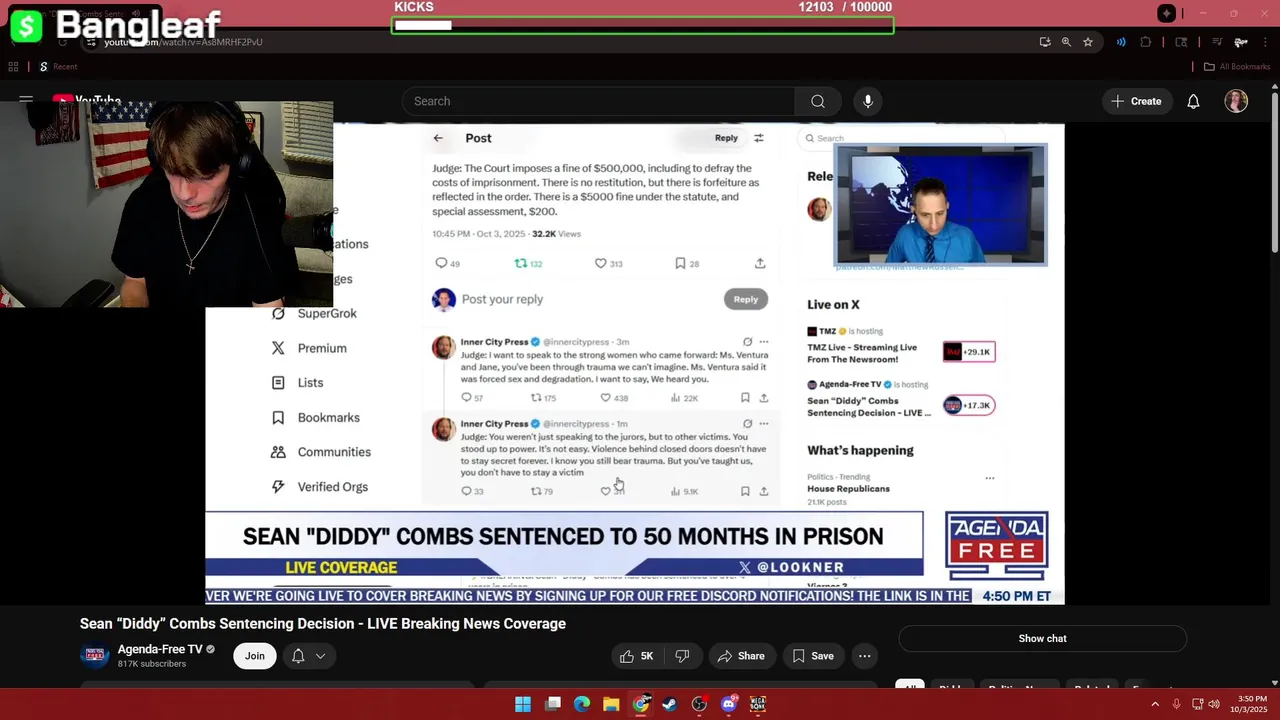Click the Agenda-Free TV channel avatar
1280x720 pixels.
(x=95, y=656)
